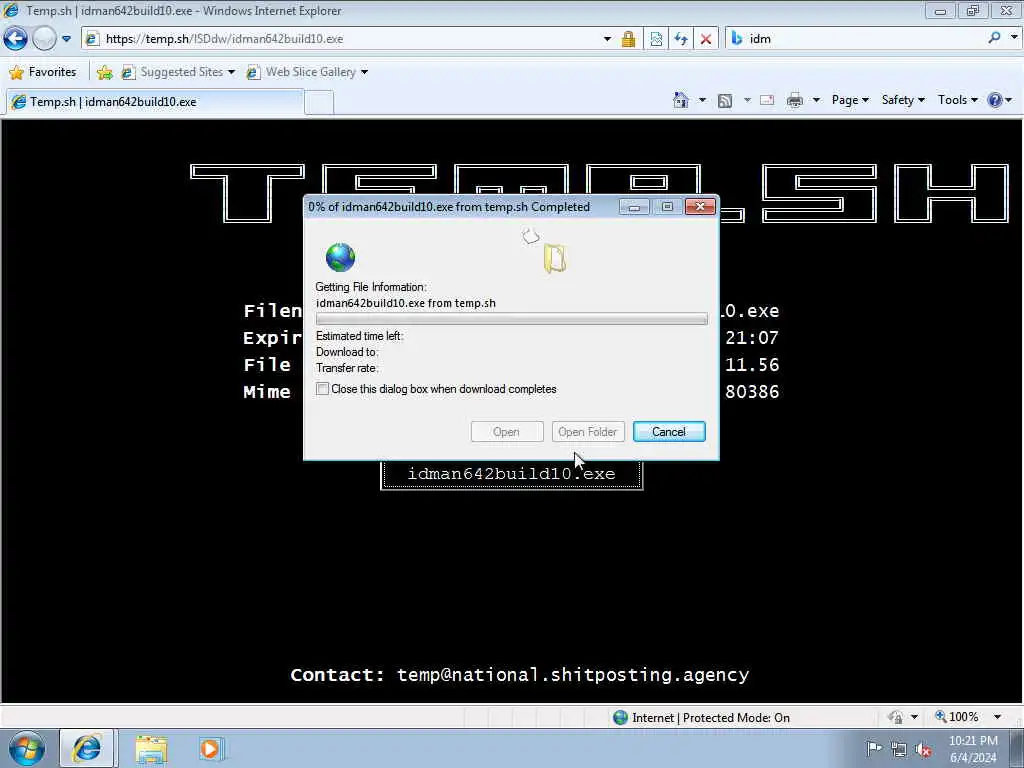Click the contact email text on page
The image size is (1024, 768).
pyautogui.click(x=573, y=675)
